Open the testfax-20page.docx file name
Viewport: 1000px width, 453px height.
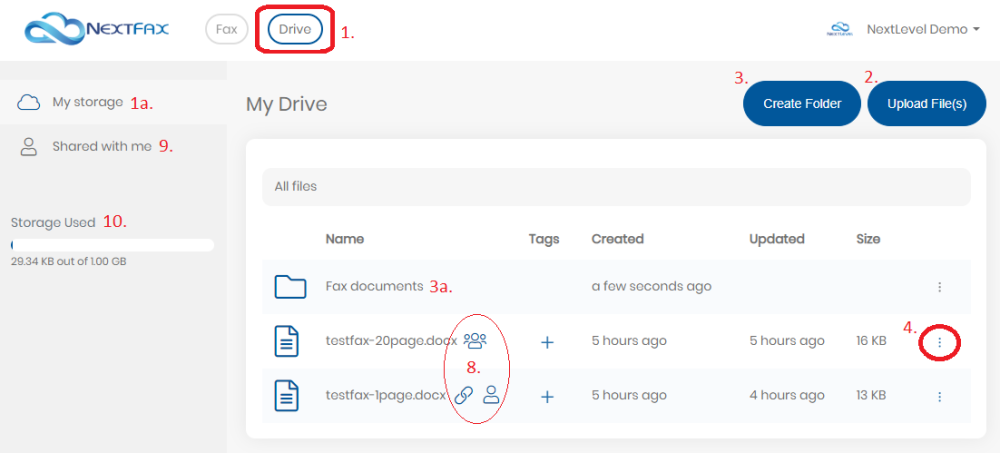(x=391, y=341)
